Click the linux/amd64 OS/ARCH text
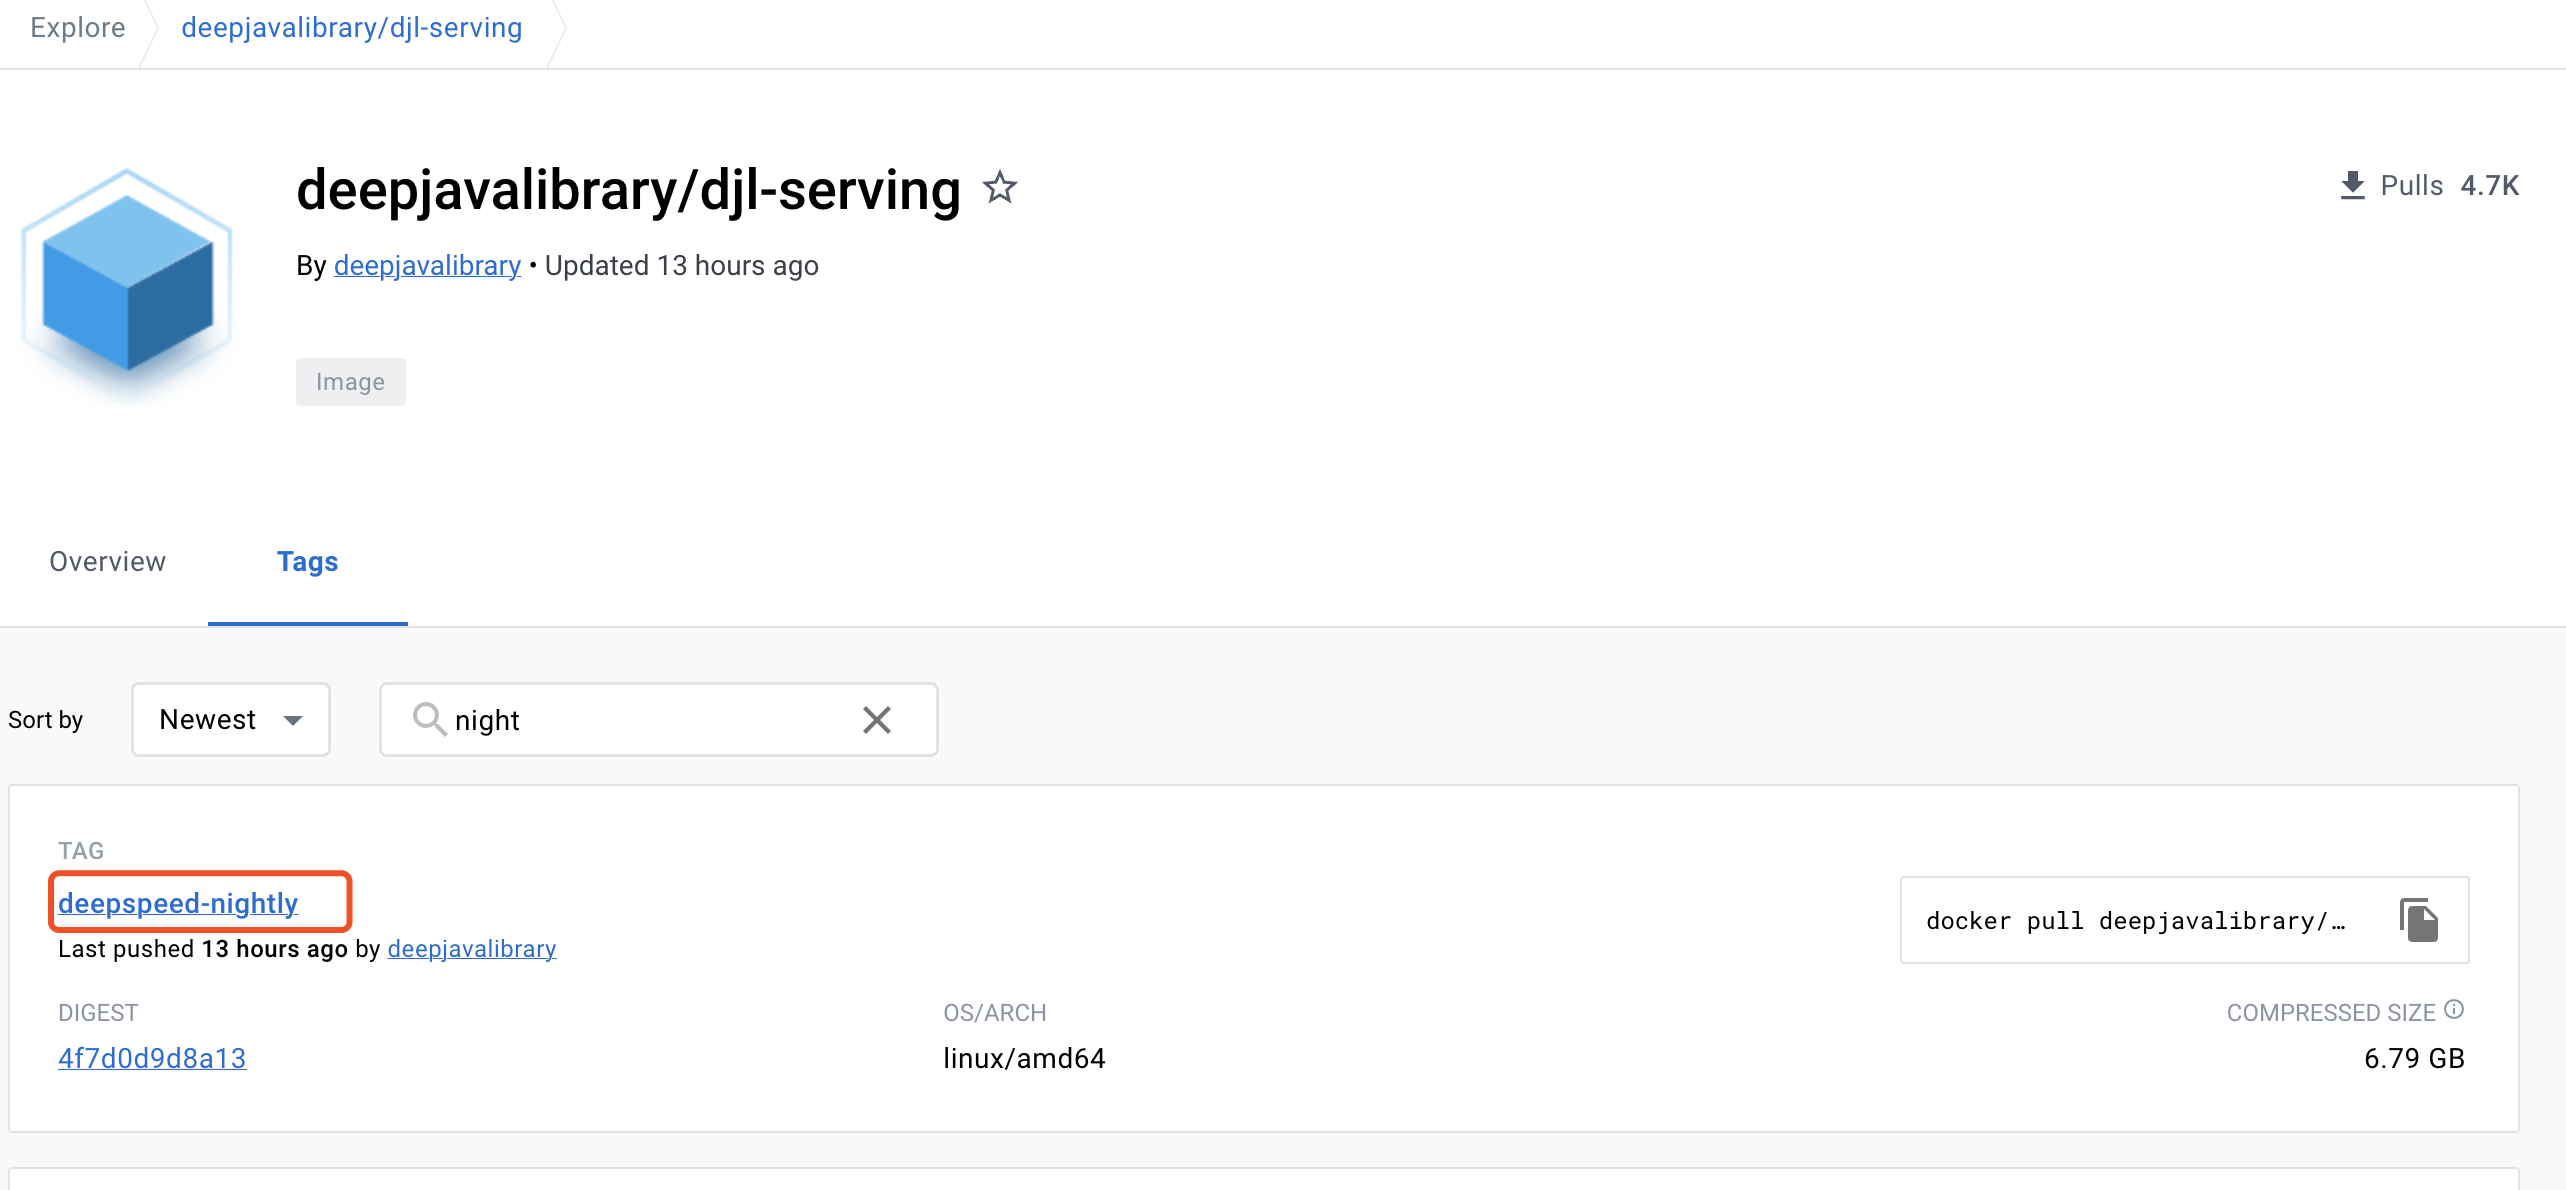The width and height of the screenshot is (2566, 1190). point(1024,1058)
